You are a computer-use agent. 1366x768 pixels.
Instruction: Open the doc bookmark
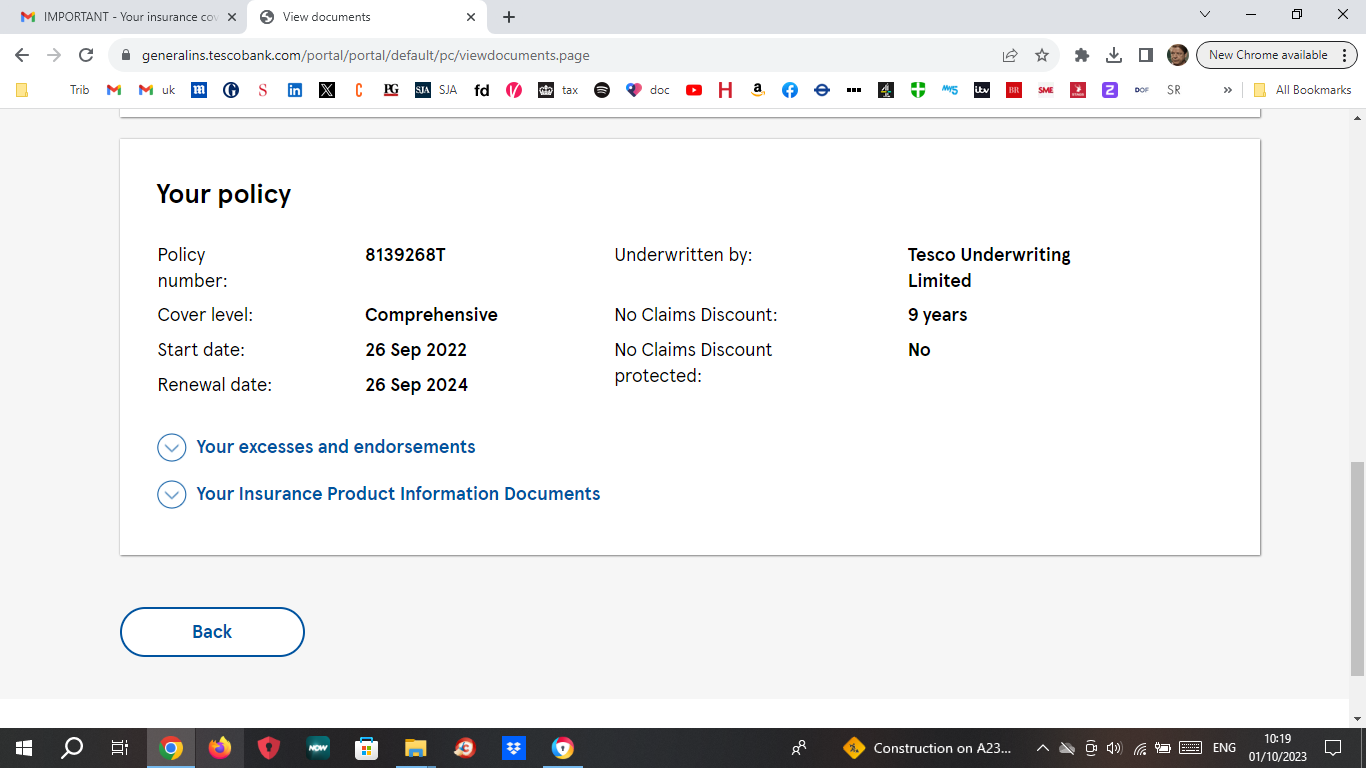[x=648, y=90]
